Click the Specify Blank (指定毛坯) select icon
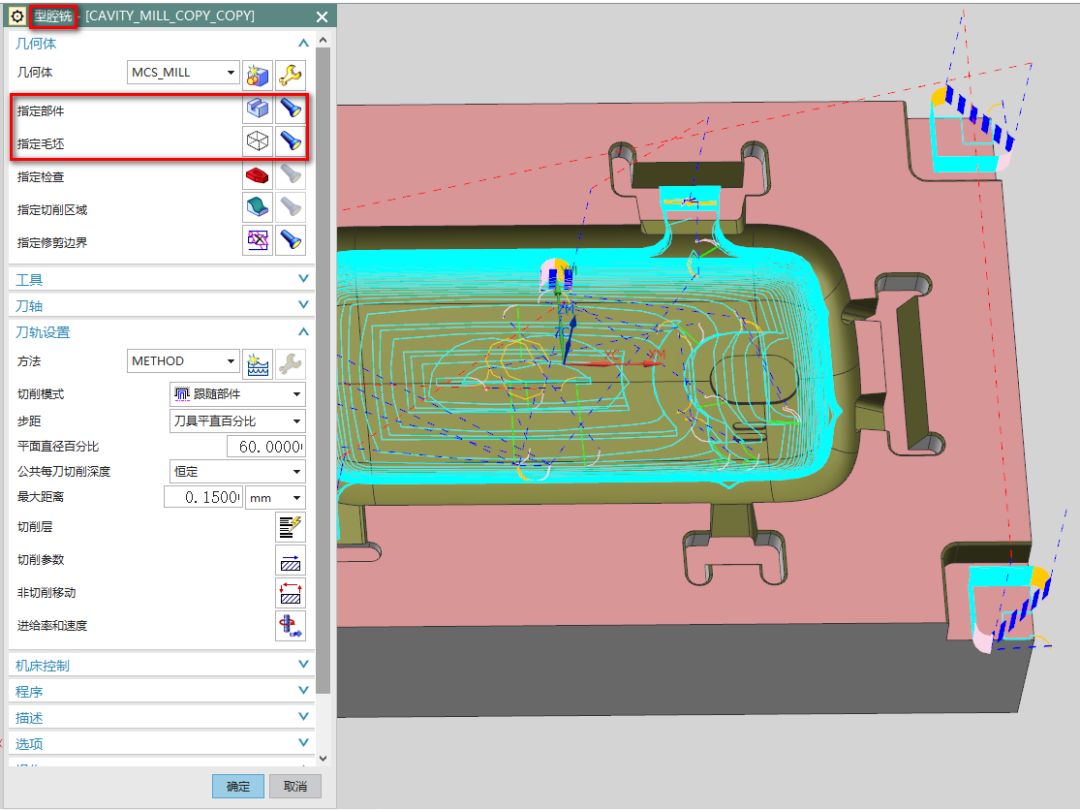Image resolution: width=1080 pixels, height=810 pixels. [258, 142]
